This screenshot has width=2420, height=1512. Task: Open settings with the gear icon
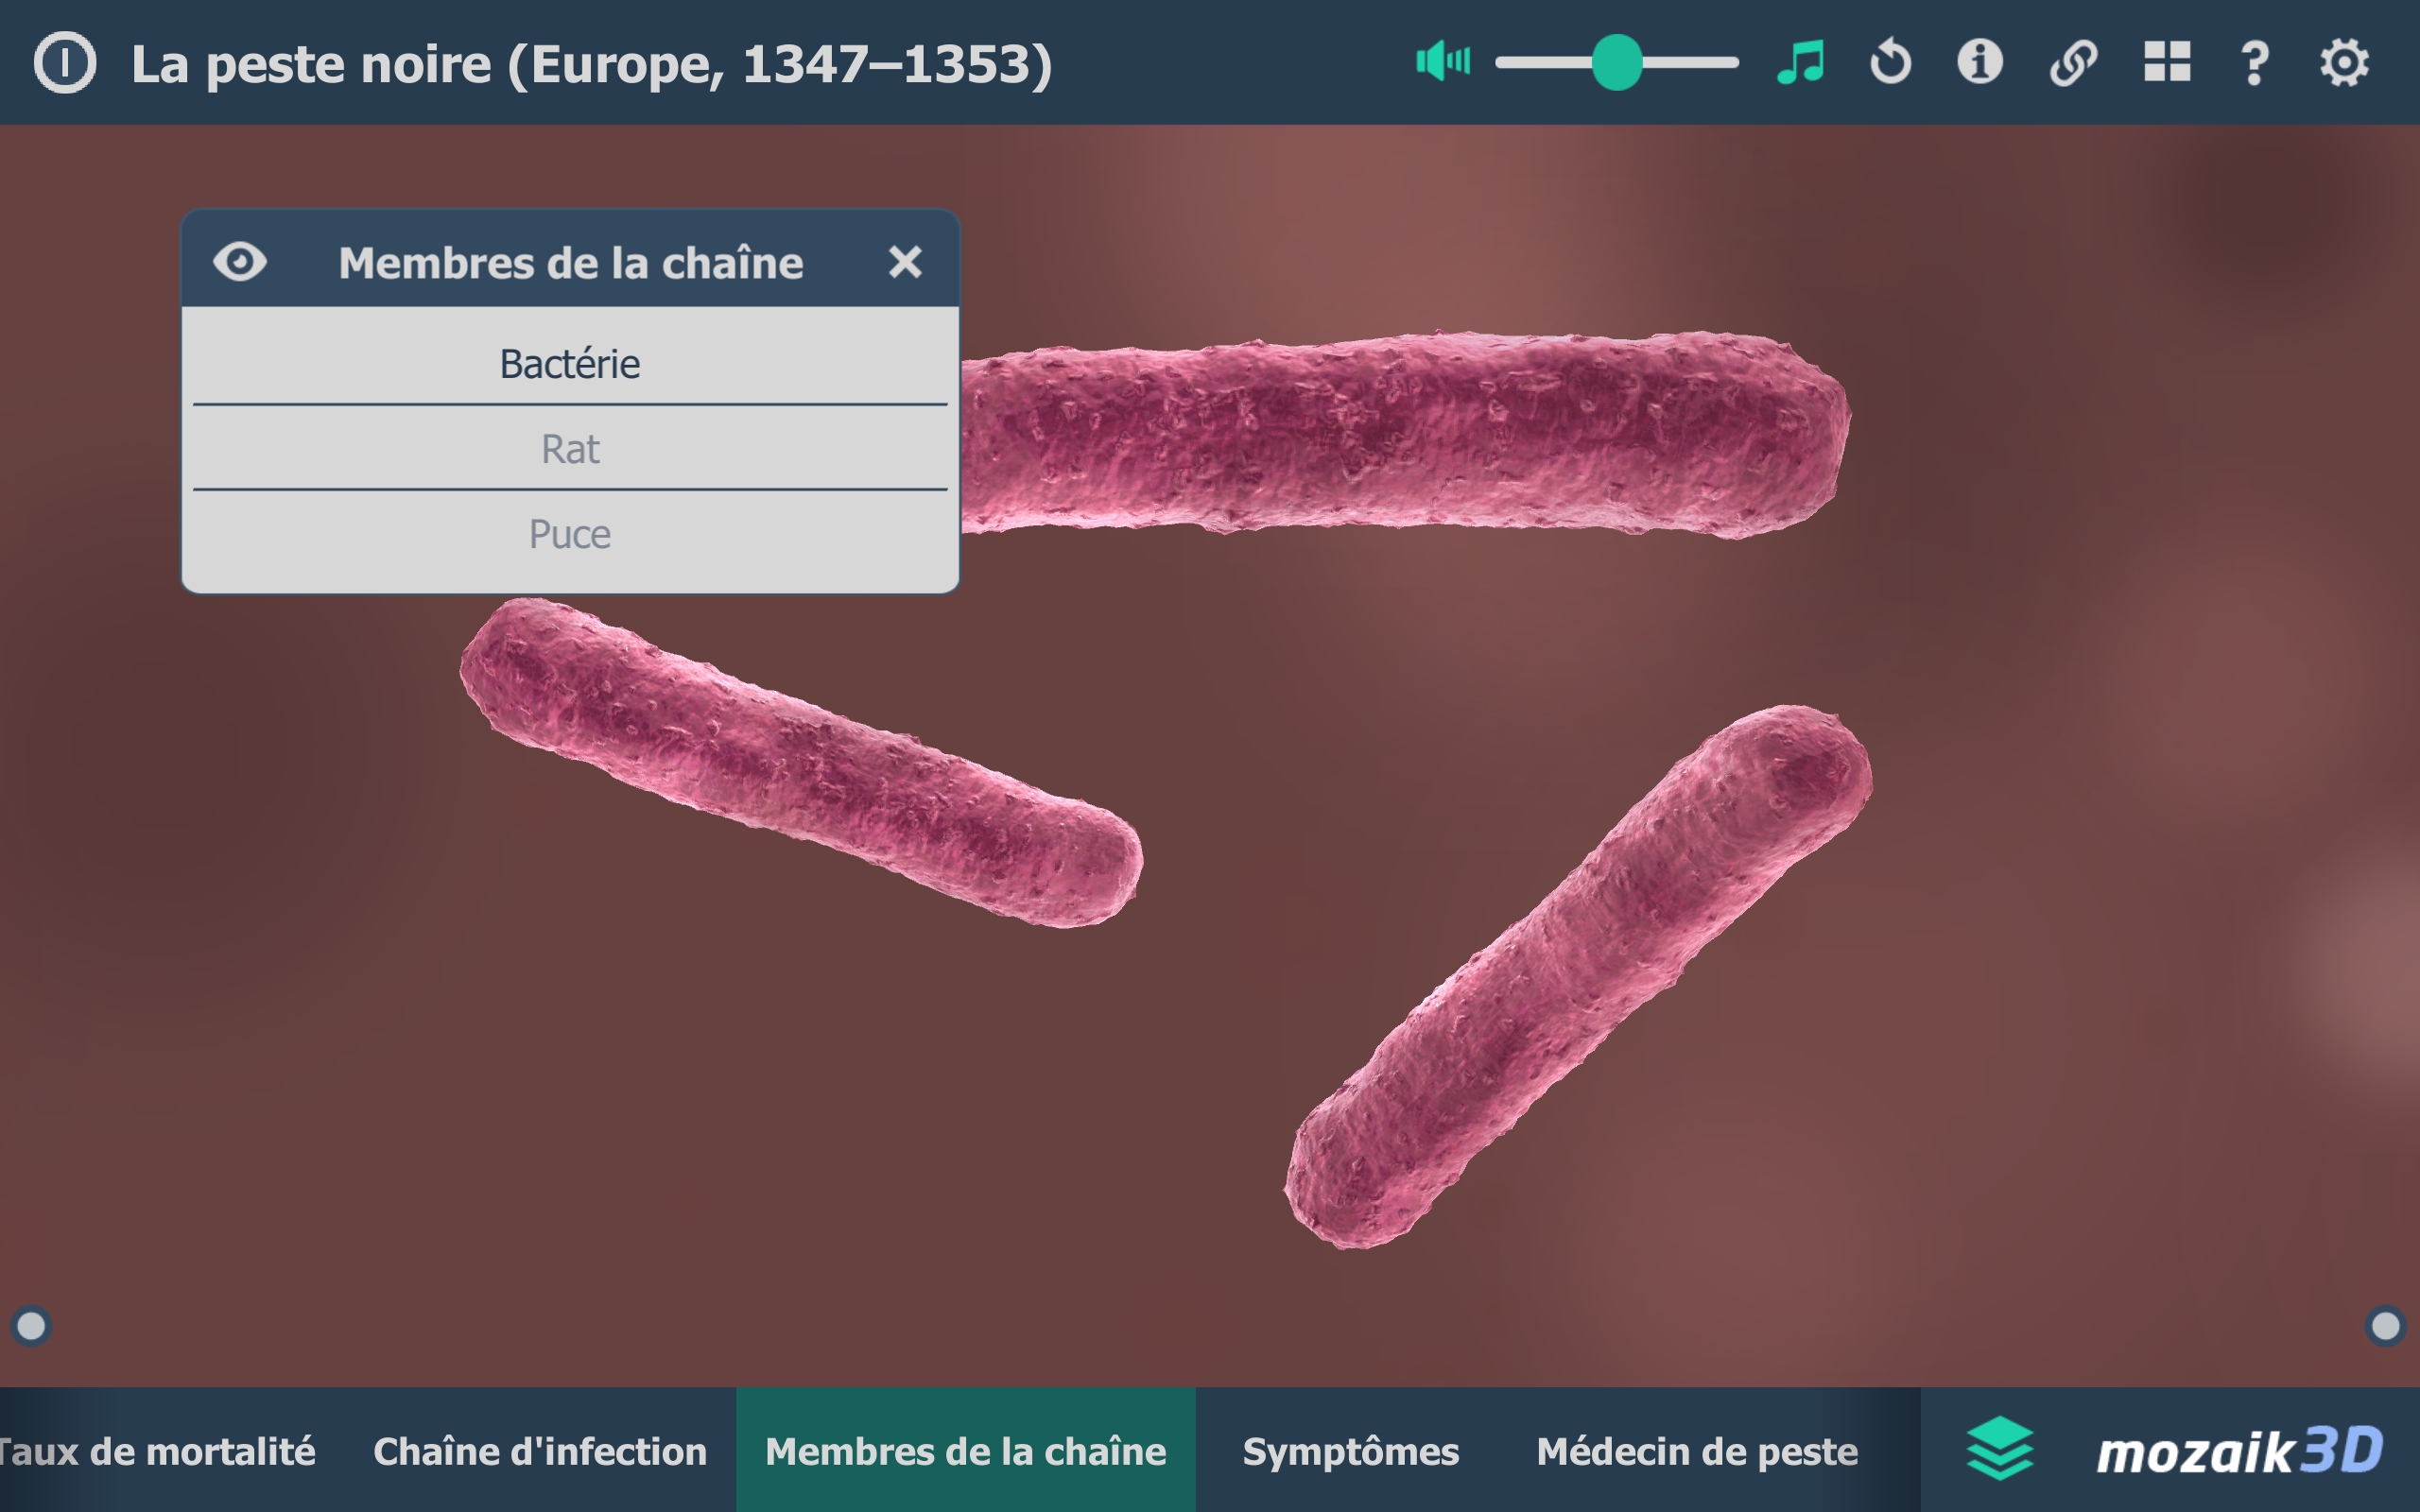click(2343, 62)
